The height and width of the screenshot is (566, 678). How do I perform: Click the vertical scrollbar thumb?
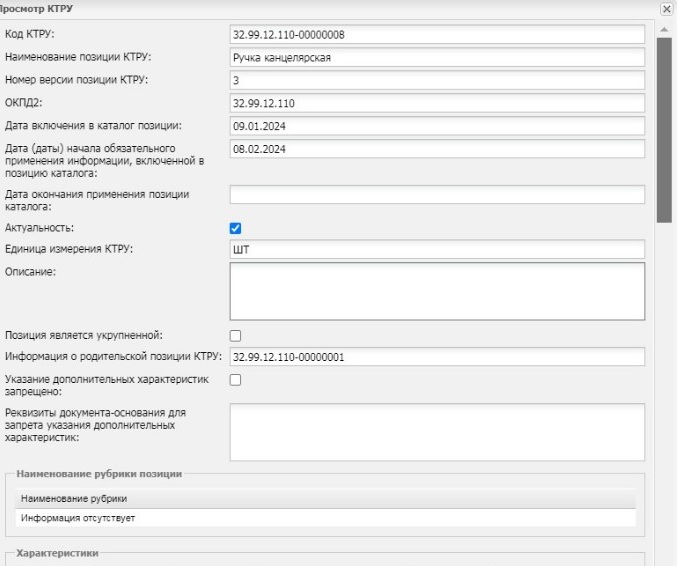point(664,130)
